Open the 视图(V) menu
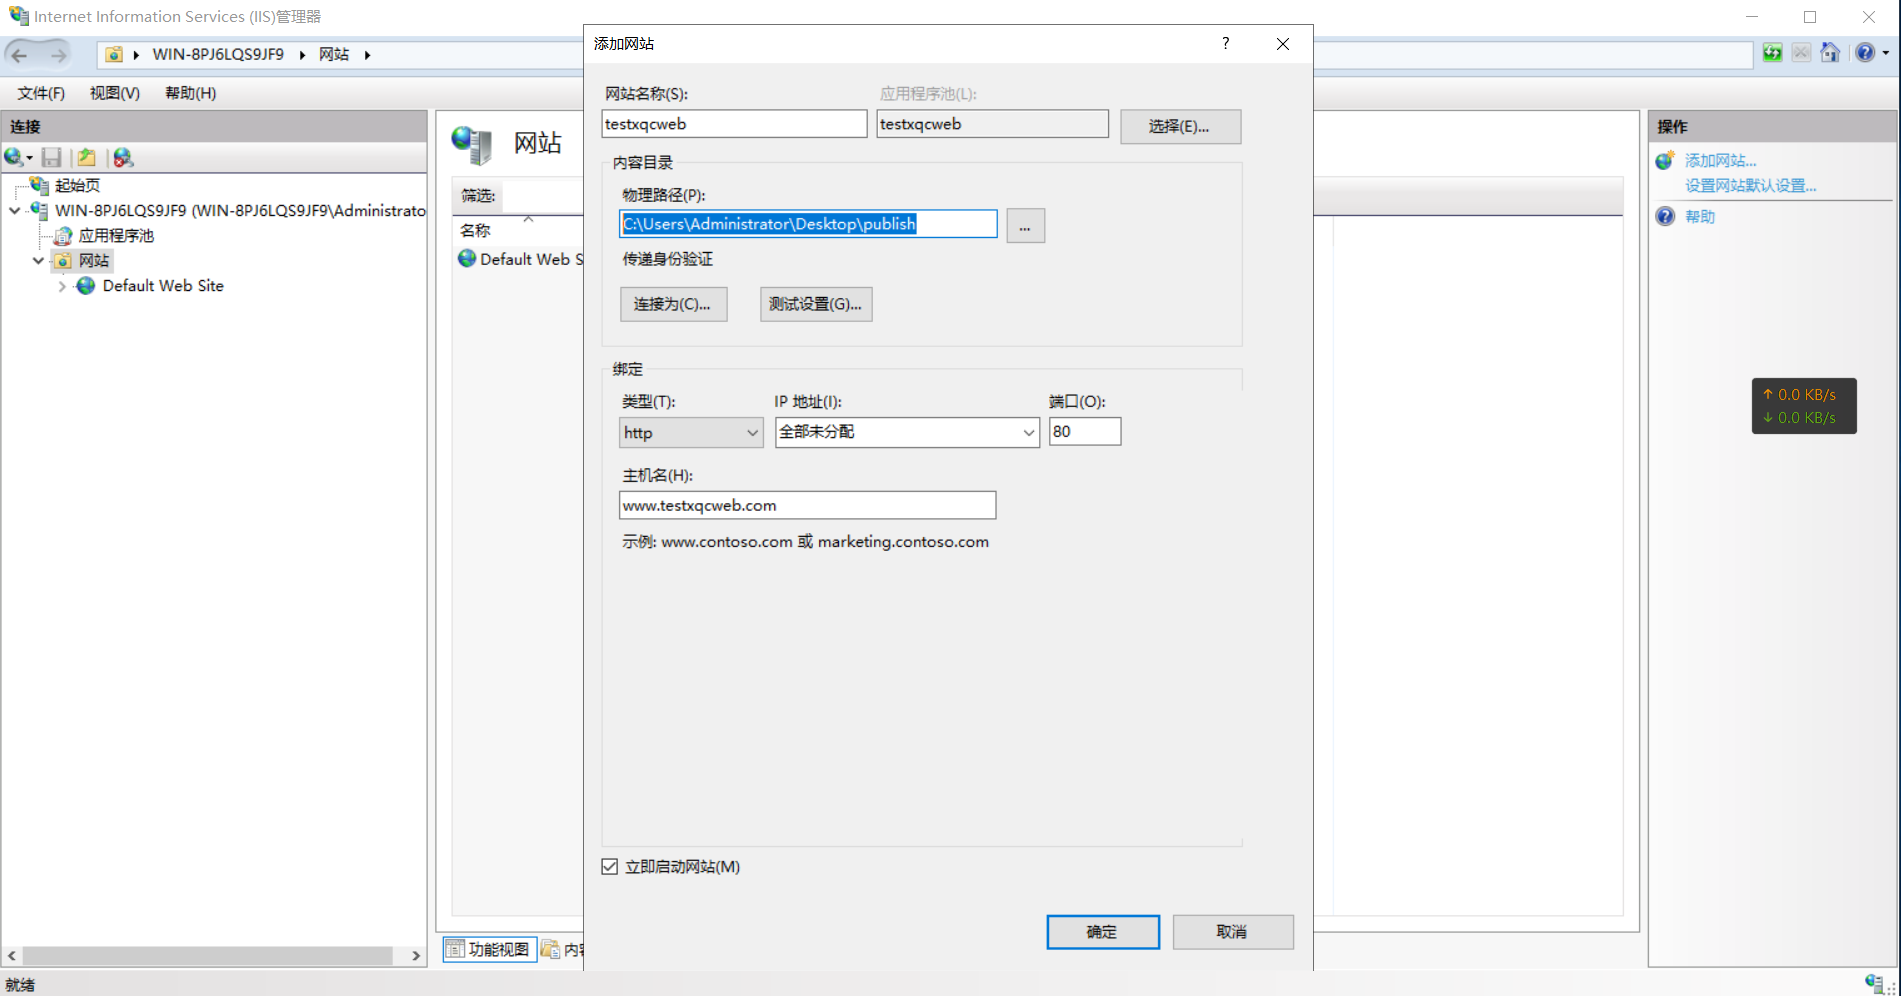The height and width of the screenshot is (996, 1901). (115, 93)
